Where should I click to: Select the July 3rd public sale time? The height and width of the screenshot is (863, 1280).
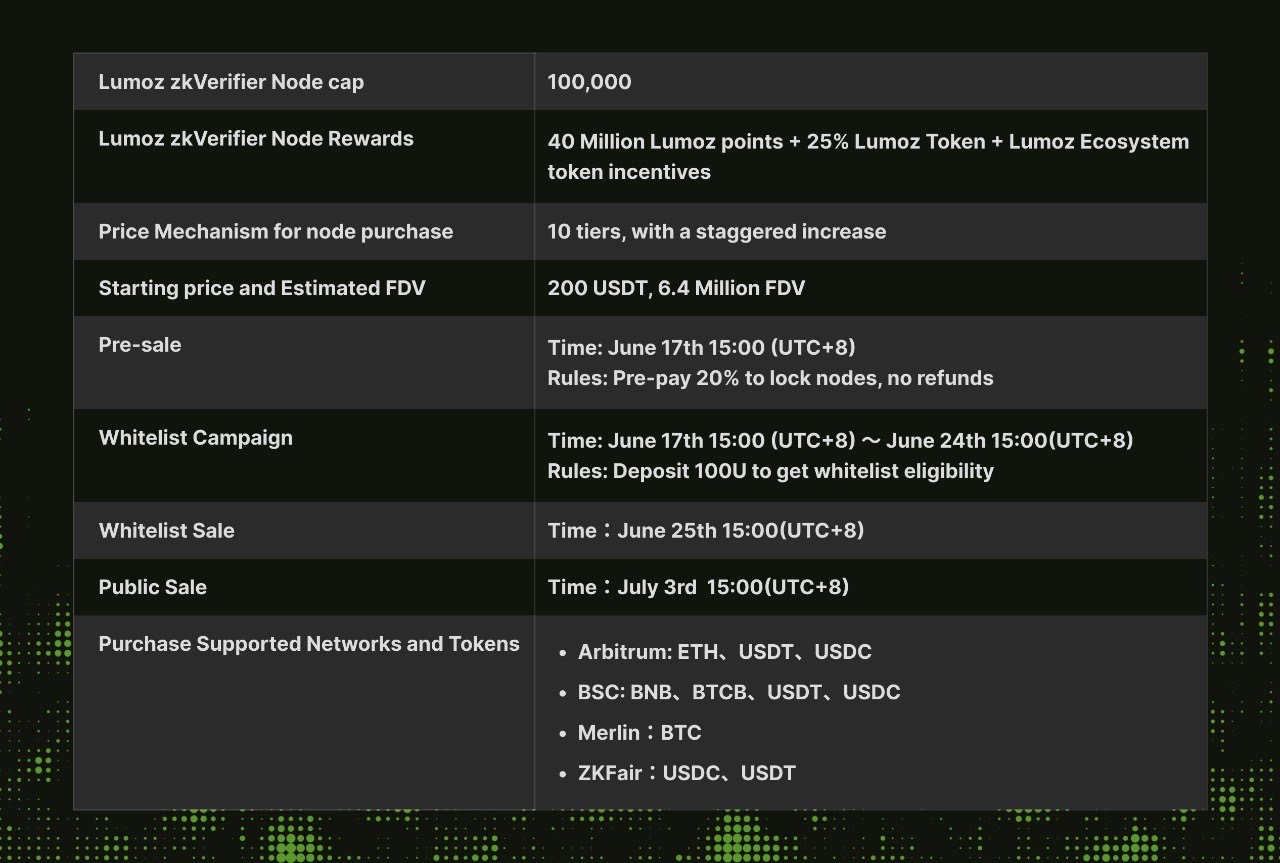(x=698, y=587)
